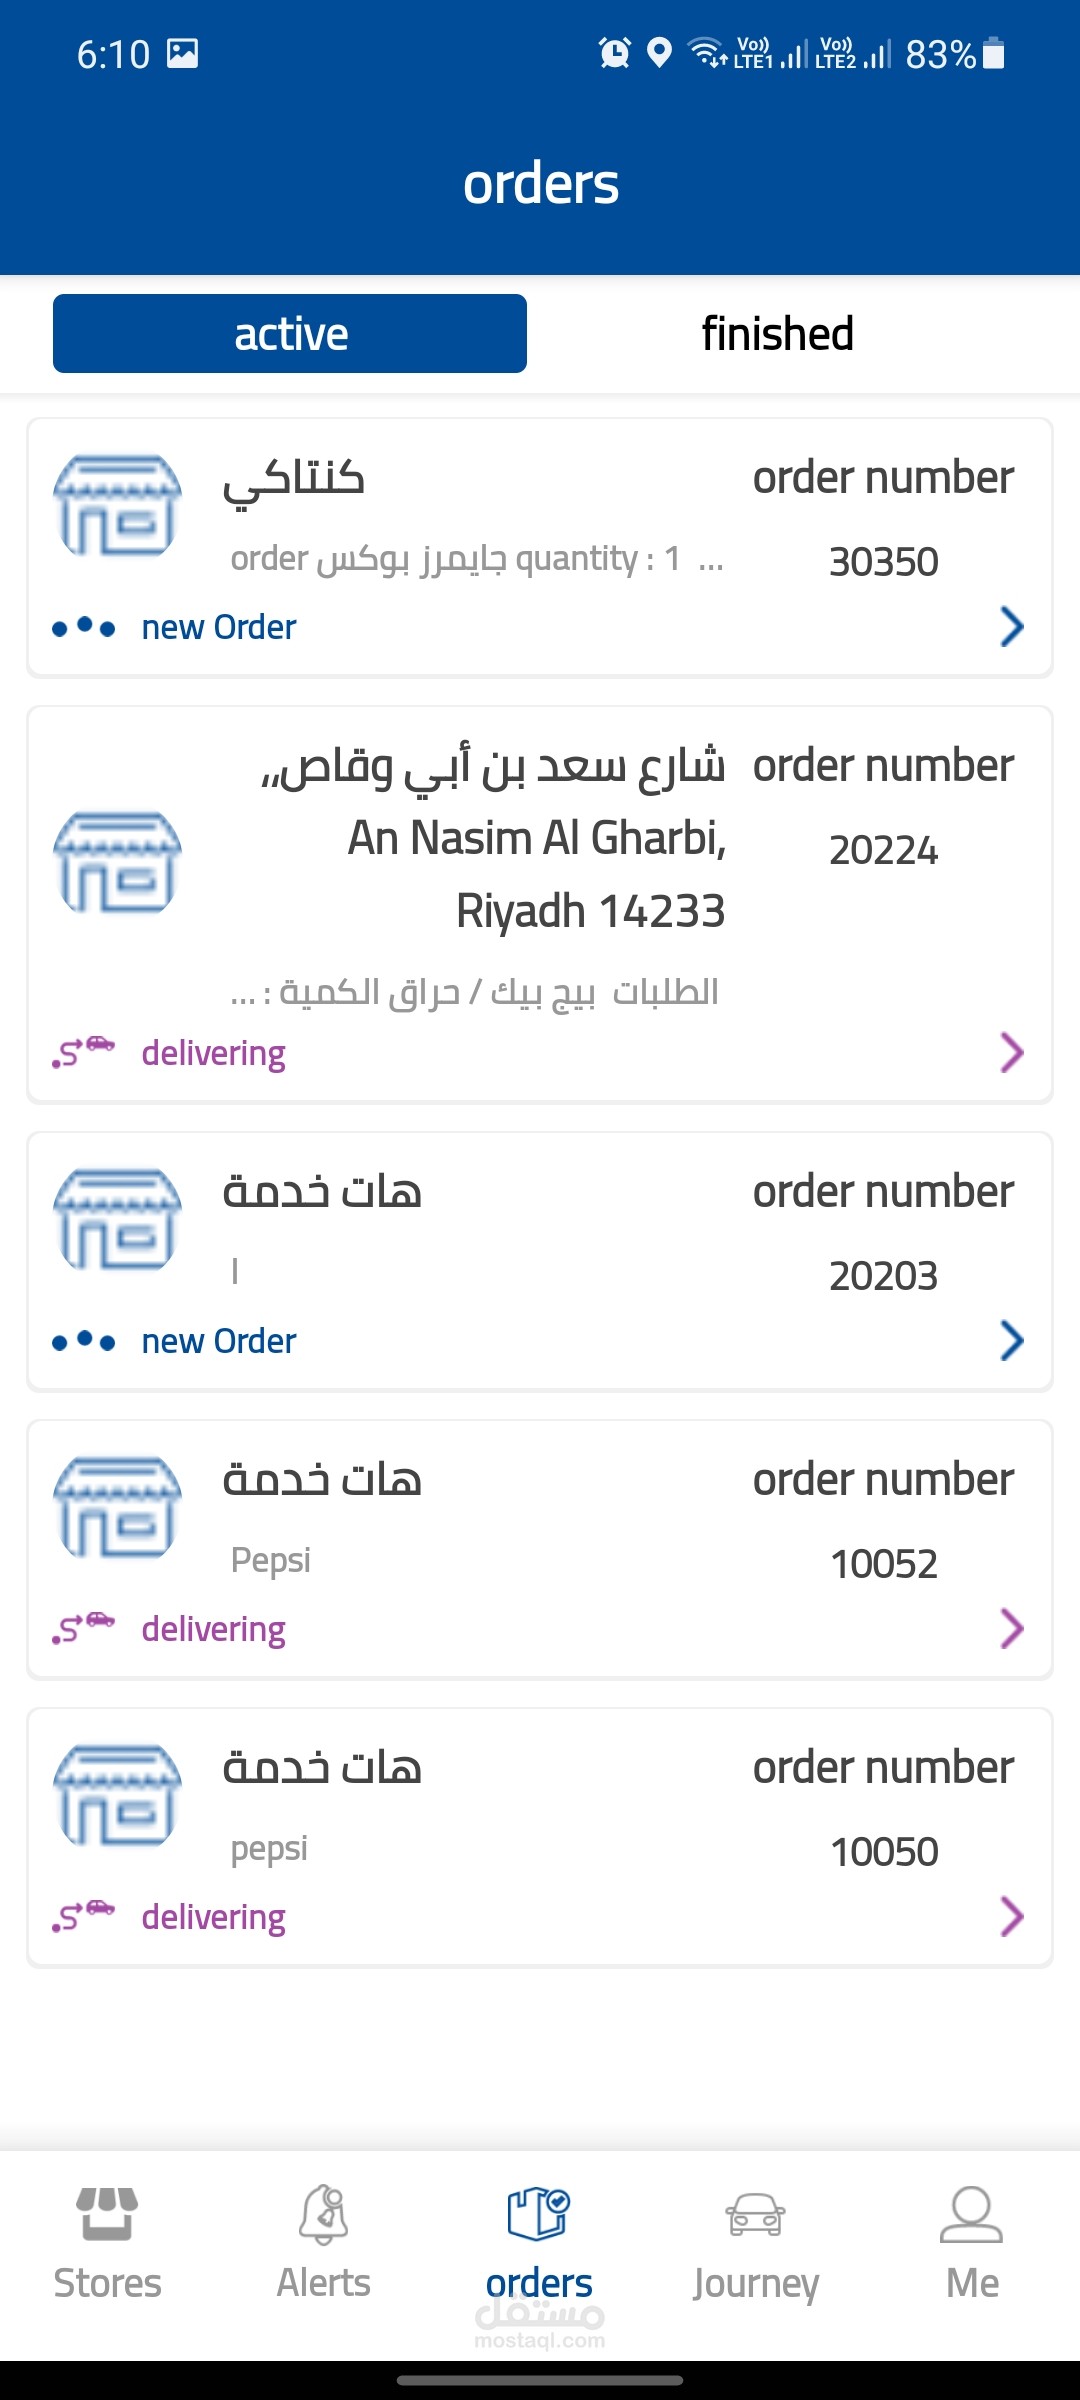Open the Stores tab icon
The width and height of the screenshot is (1080, 2400).
[x=107, y=2213]
